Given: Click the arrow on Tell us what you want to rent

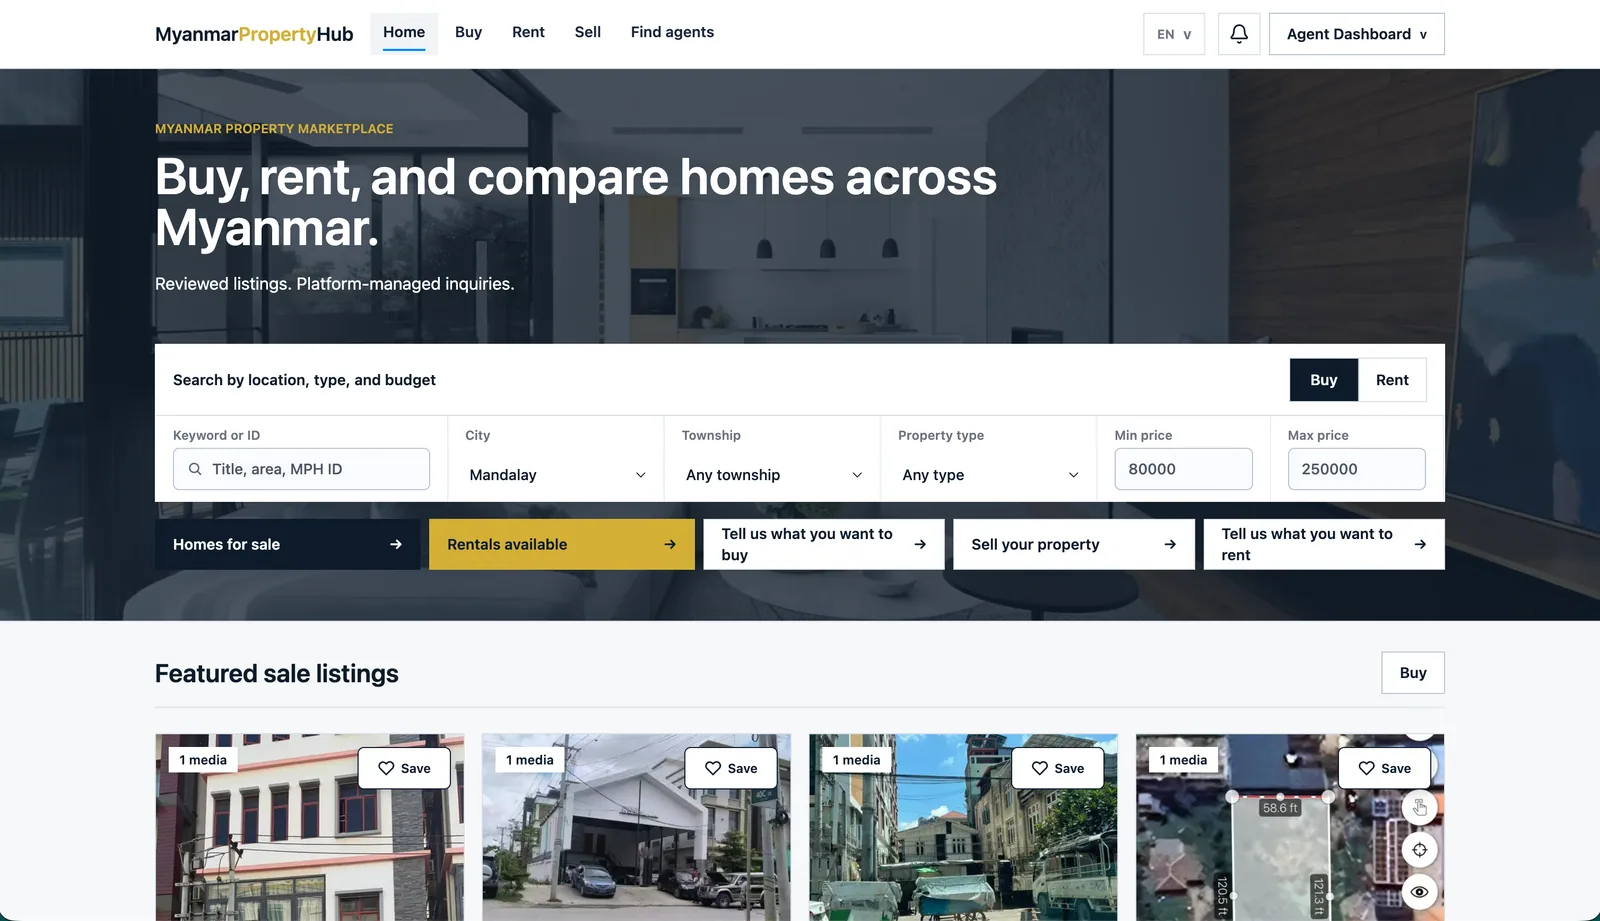Looking at the screenshot, I should (1420, 544).
